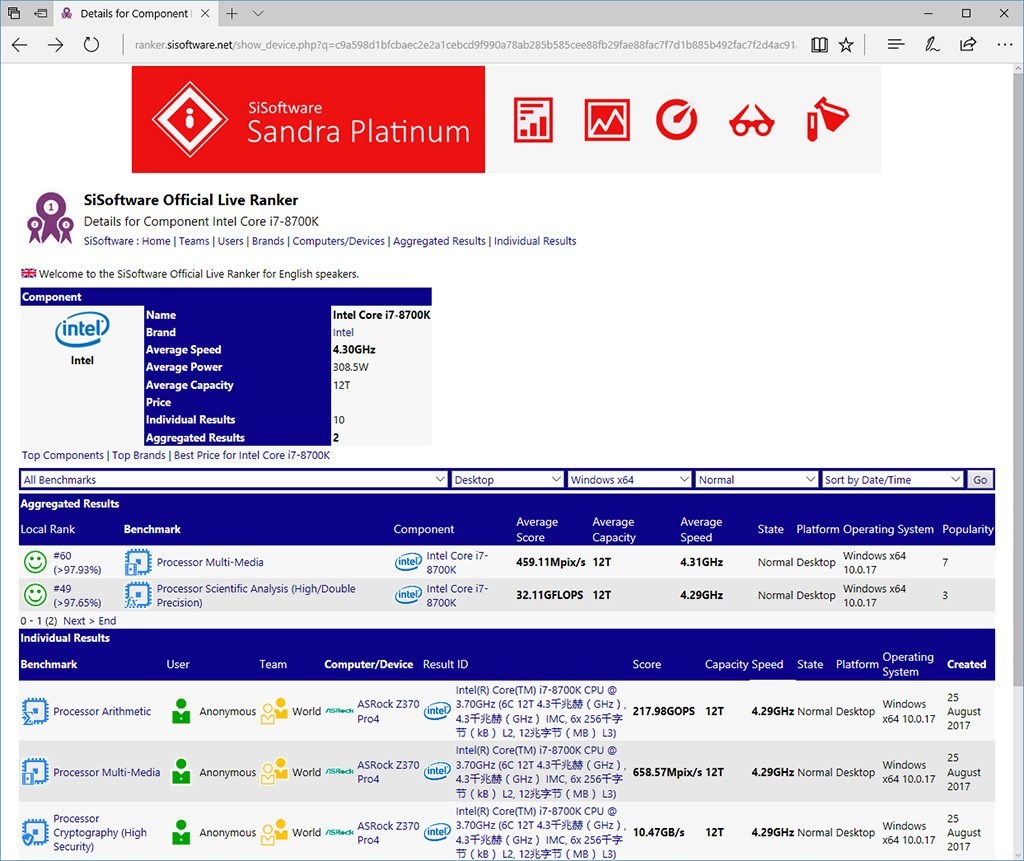1024x861 pixels.
Task: Select the Details for Component browser tab
Action: 136,13
